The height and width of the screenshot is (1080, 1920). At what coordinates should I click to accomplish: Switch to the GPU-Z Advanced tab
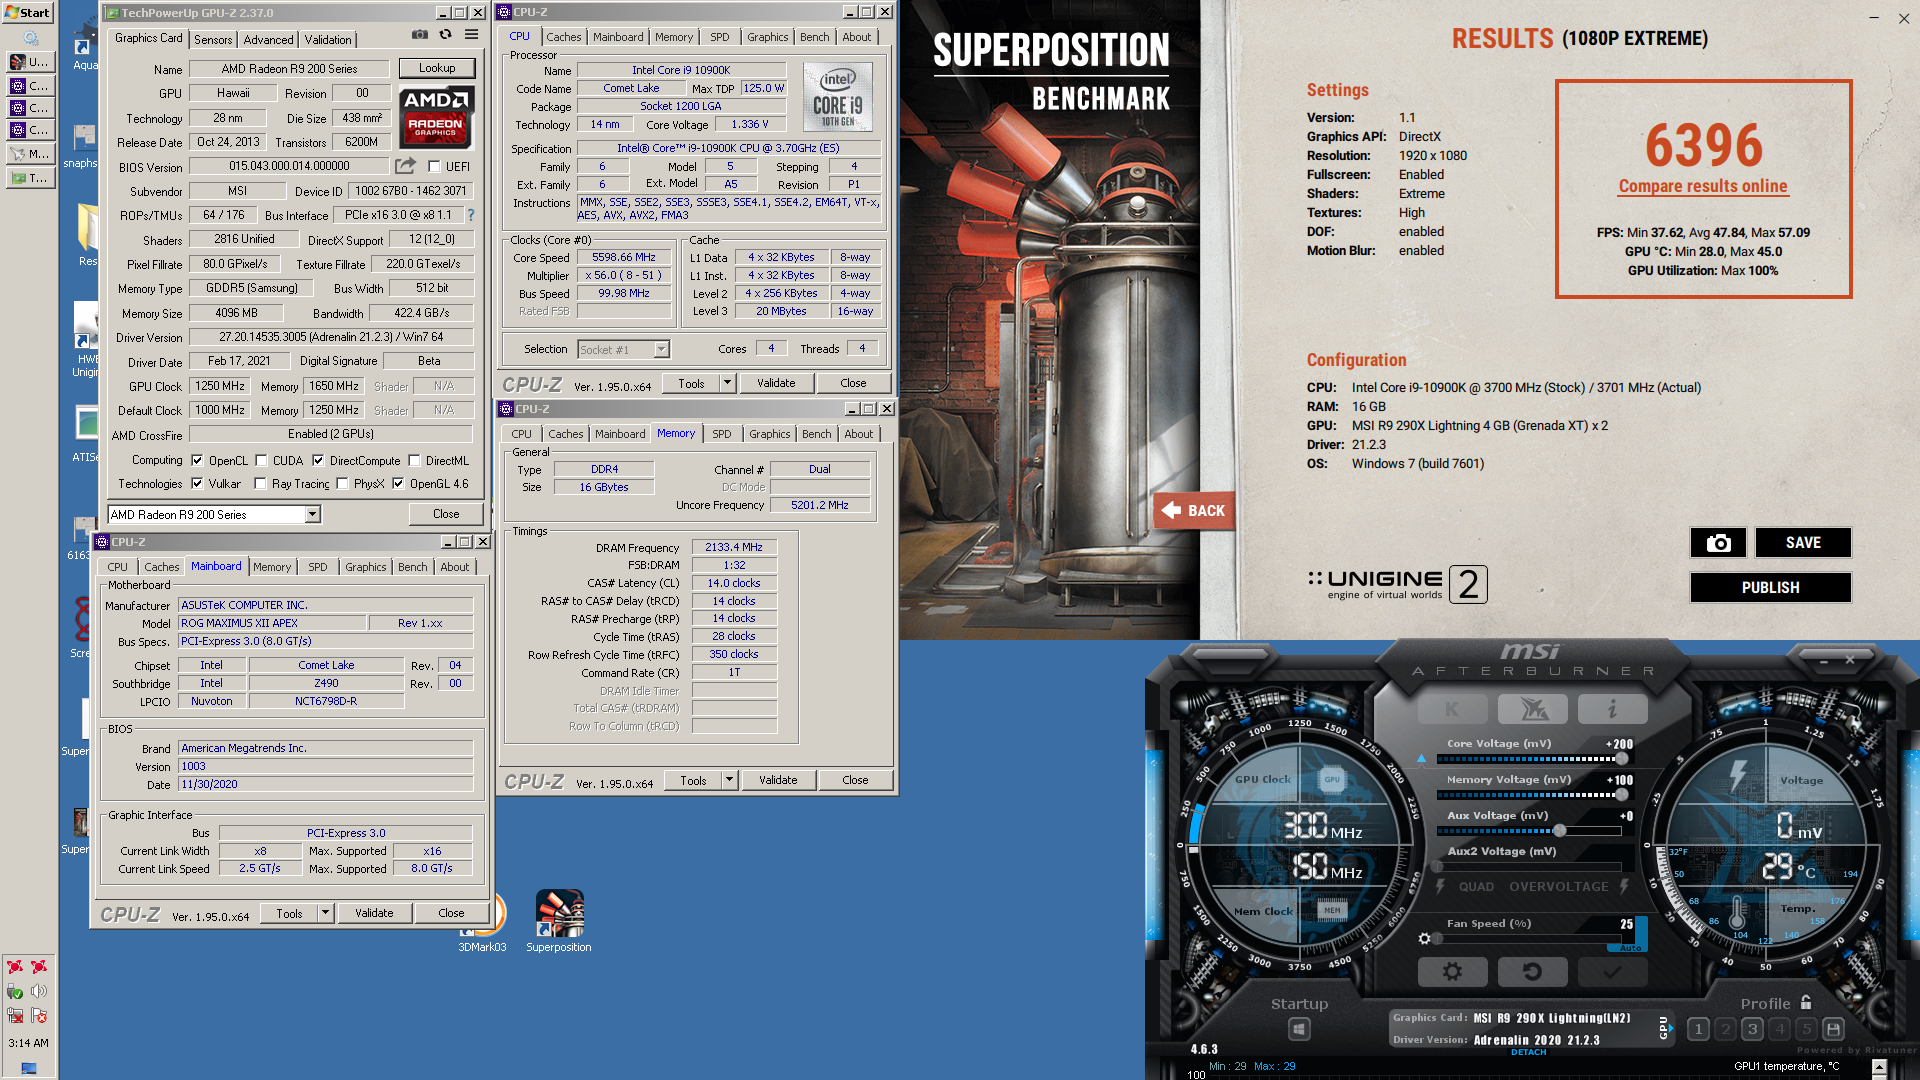point(269,39)
